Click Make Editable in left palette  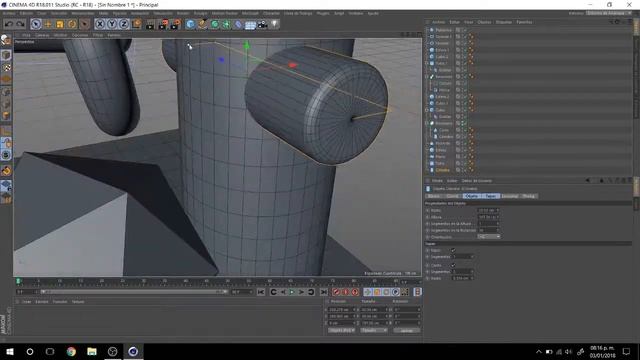tap(6, 40)
